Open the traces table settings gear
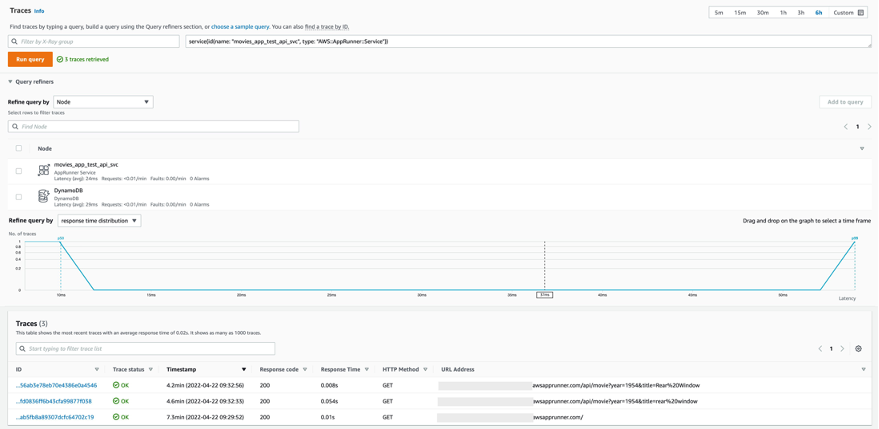Viewport: 879px width, 429px height. (858, 349)
